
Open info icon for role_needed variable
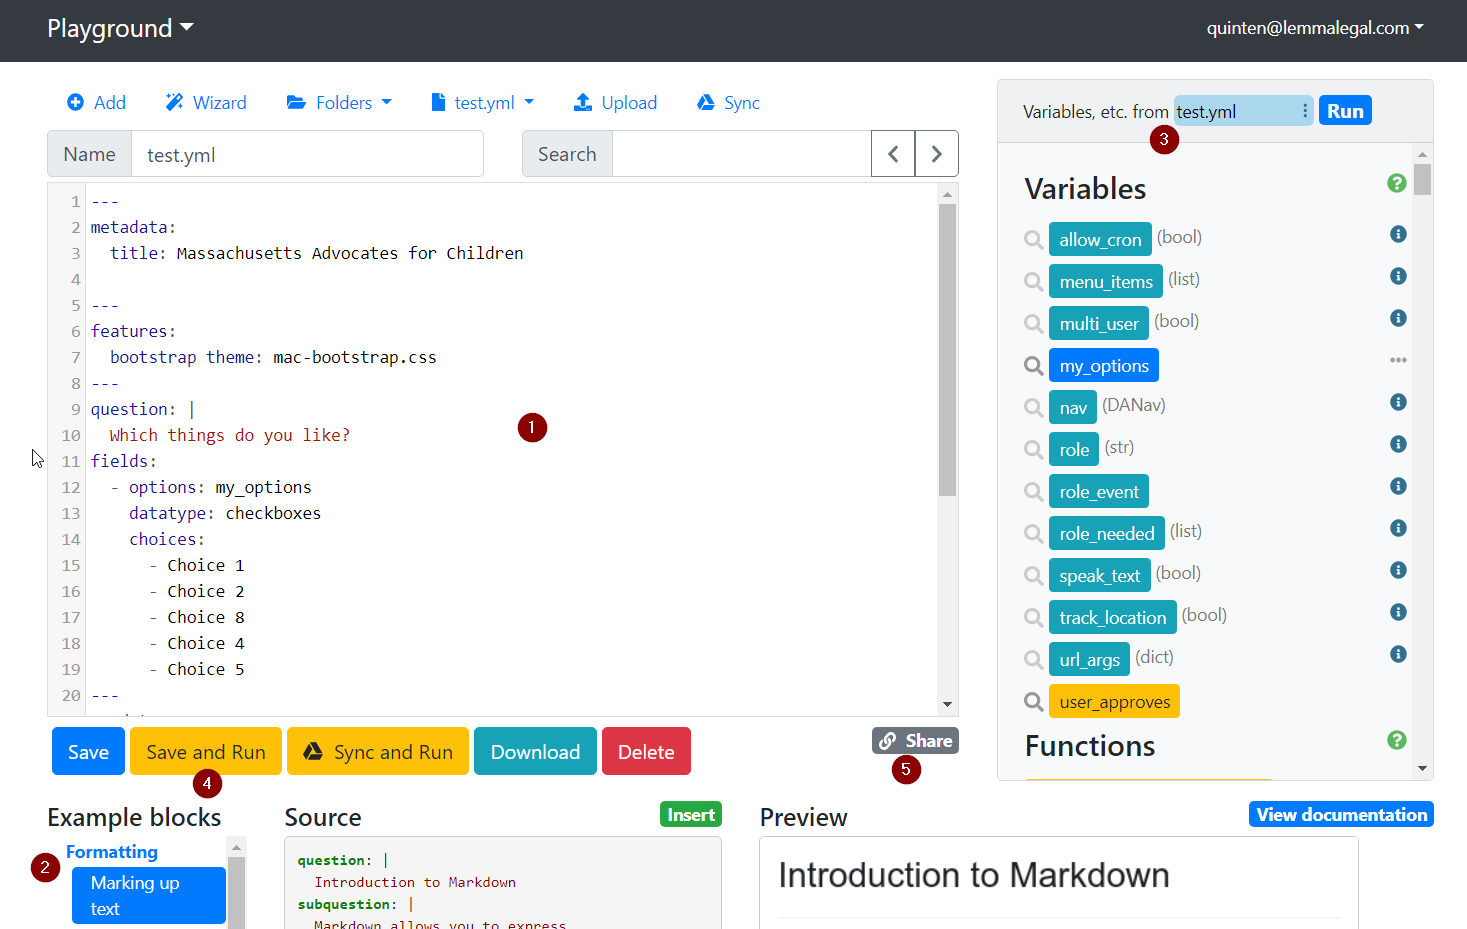1398,528
